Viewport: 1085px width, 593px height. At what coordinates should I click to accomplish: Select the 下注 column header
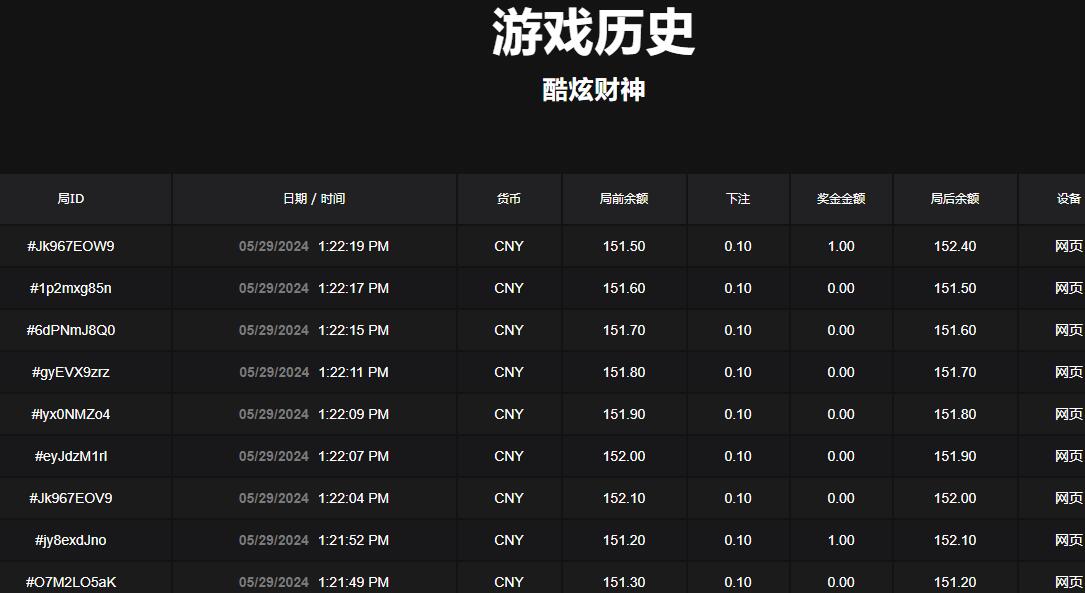pos(738,199)
